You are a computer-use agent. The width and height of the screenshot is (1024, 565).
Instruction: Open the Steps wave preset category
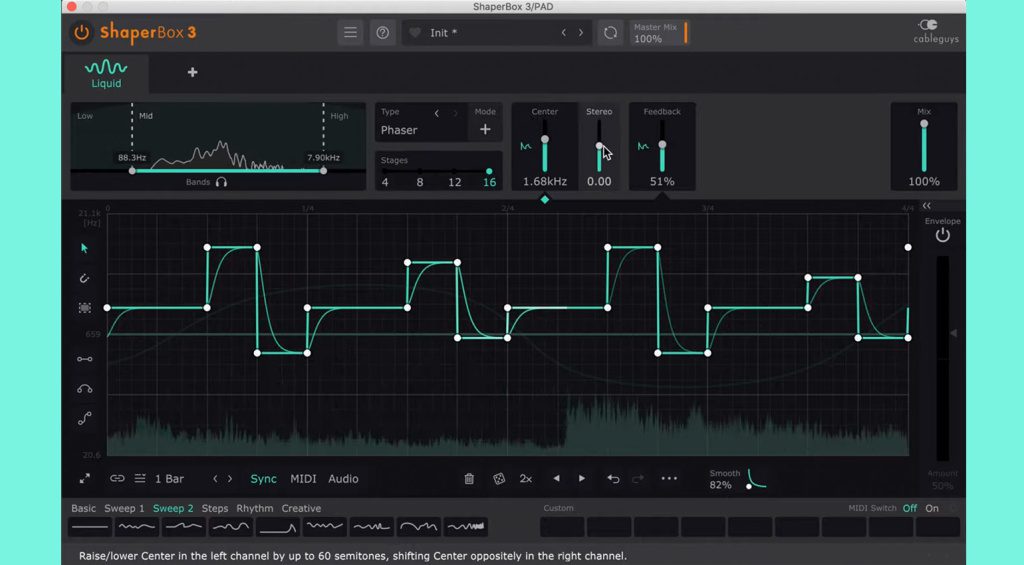coord(215,509)
